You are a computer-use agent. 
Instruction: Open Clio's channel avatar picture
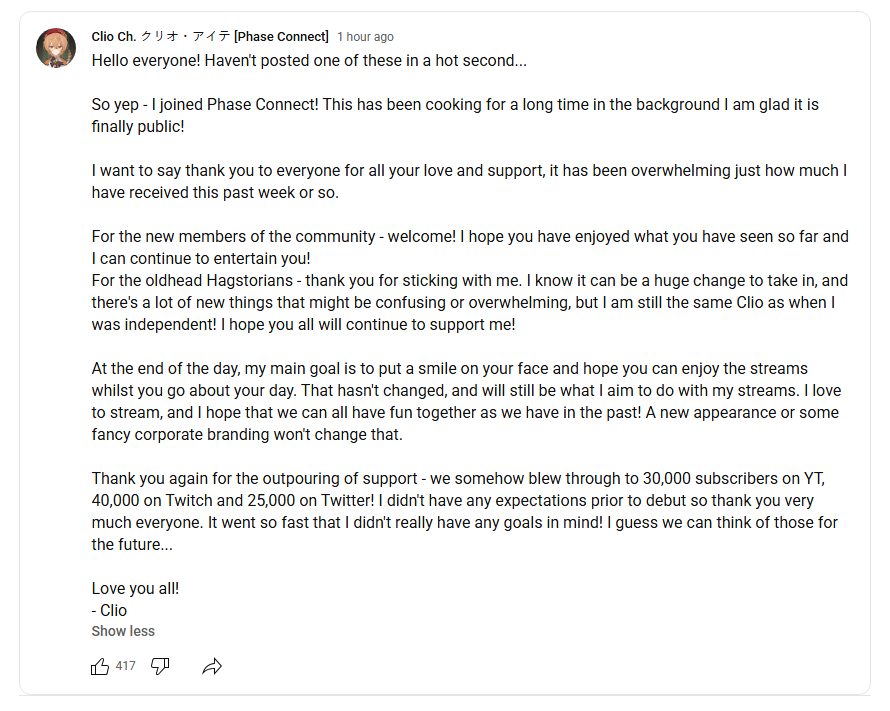point(56,48)
